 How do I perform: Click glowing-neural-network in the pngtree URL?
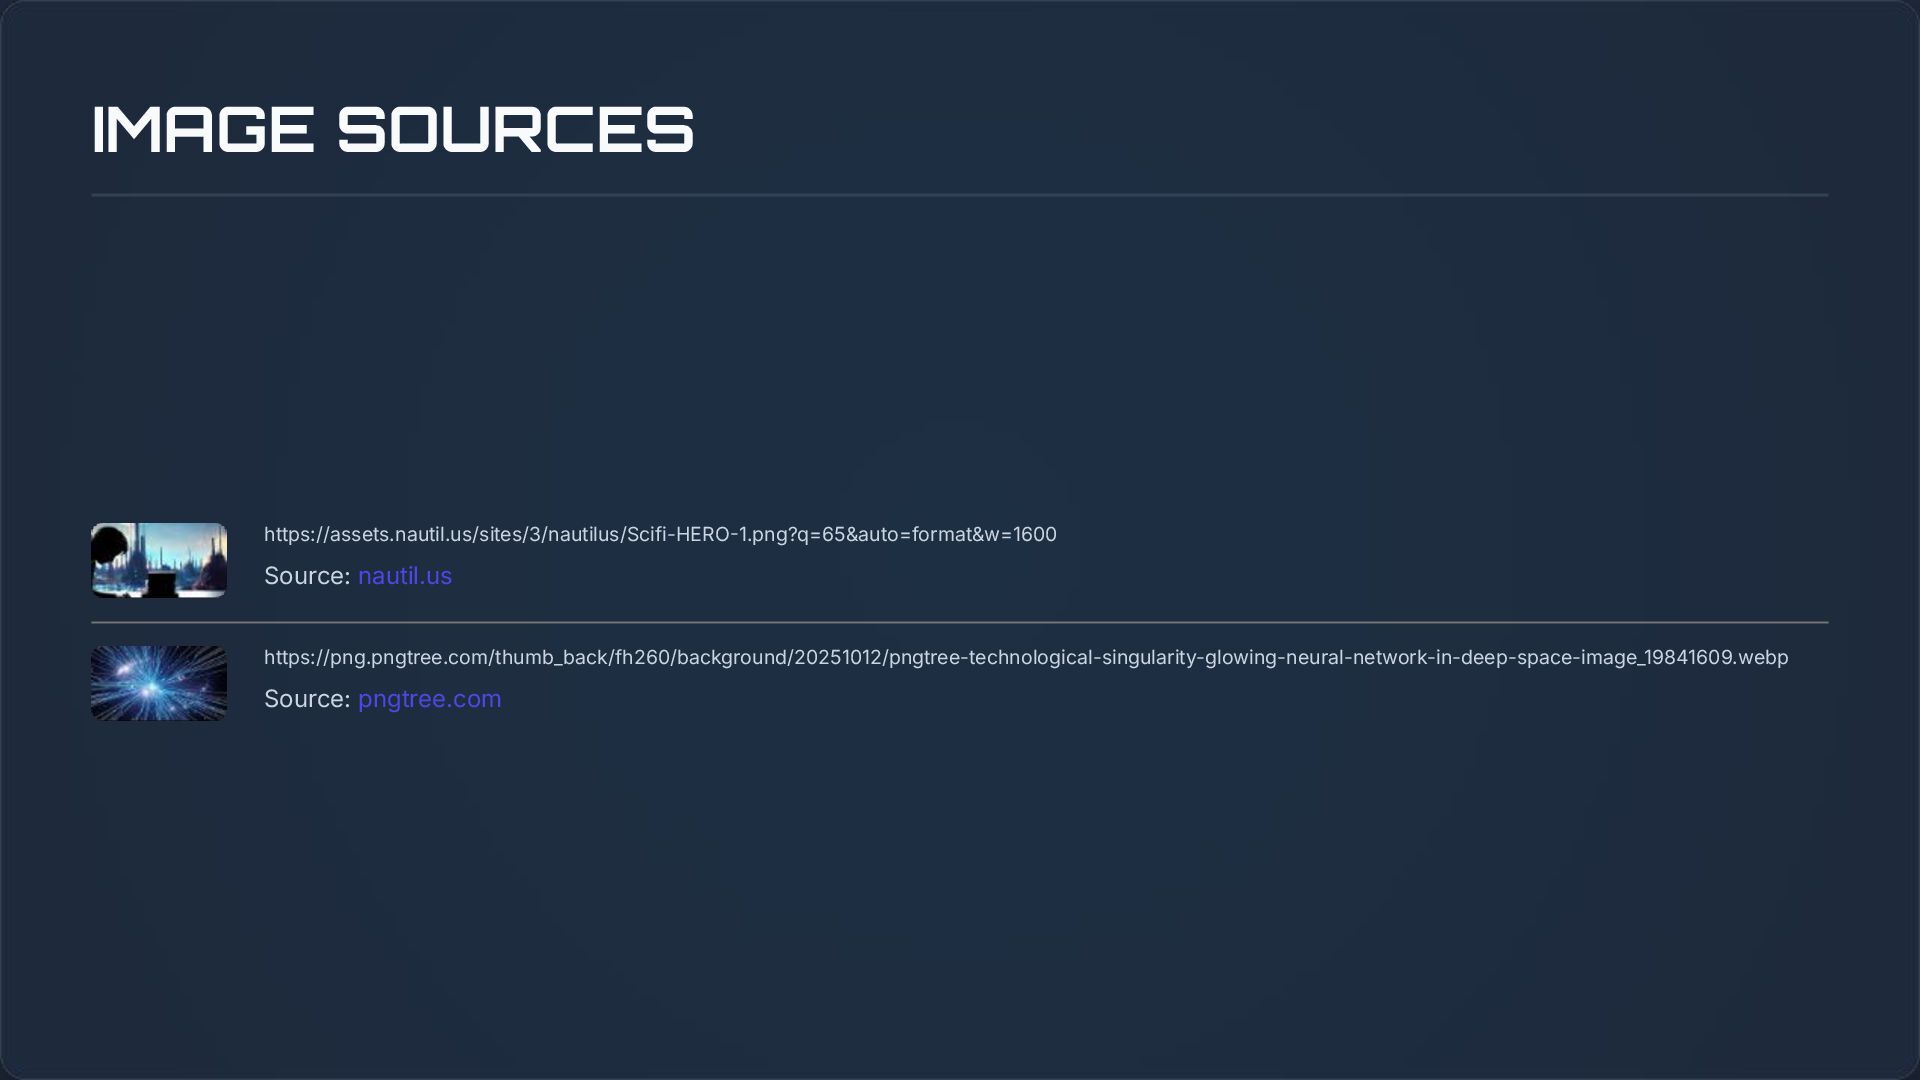coord(1316,657)
